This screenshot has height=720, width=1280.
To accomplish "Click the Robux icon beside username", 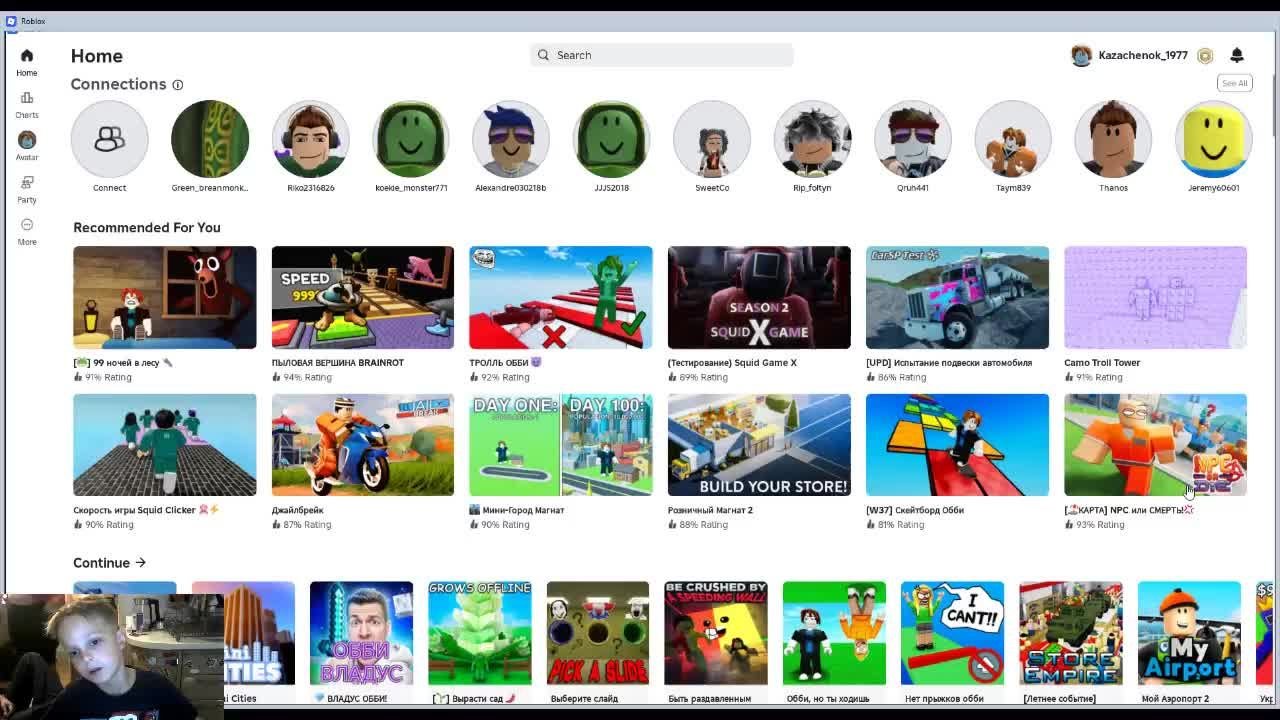I will [x=1205, y=56].
